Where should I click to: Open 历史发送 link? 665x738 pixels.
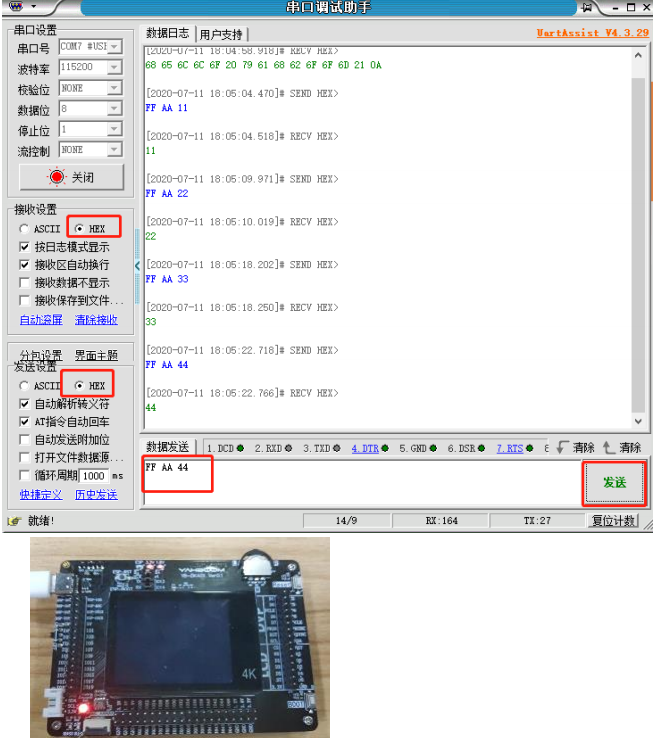click(x=96, y=495)
